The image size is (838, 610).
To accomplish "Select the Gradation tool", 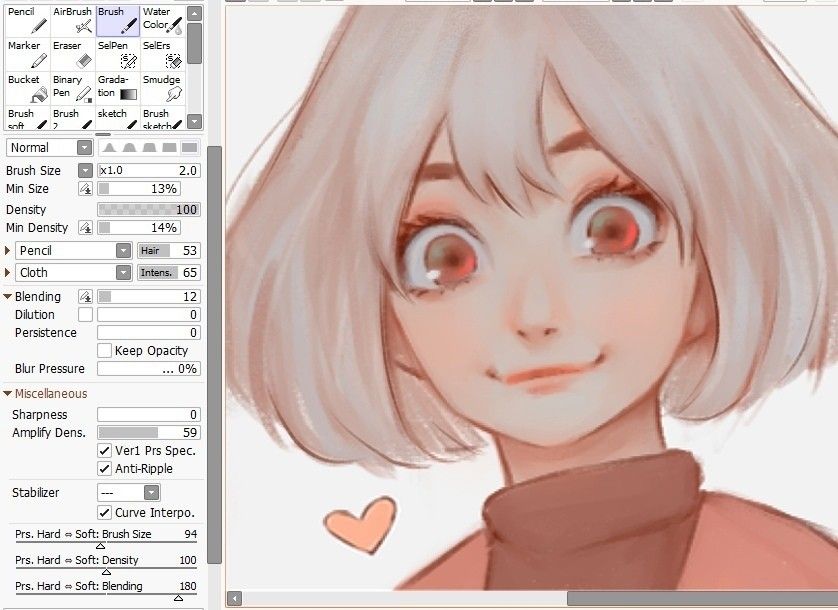I will pyautogui.click(x=118, y=88).
